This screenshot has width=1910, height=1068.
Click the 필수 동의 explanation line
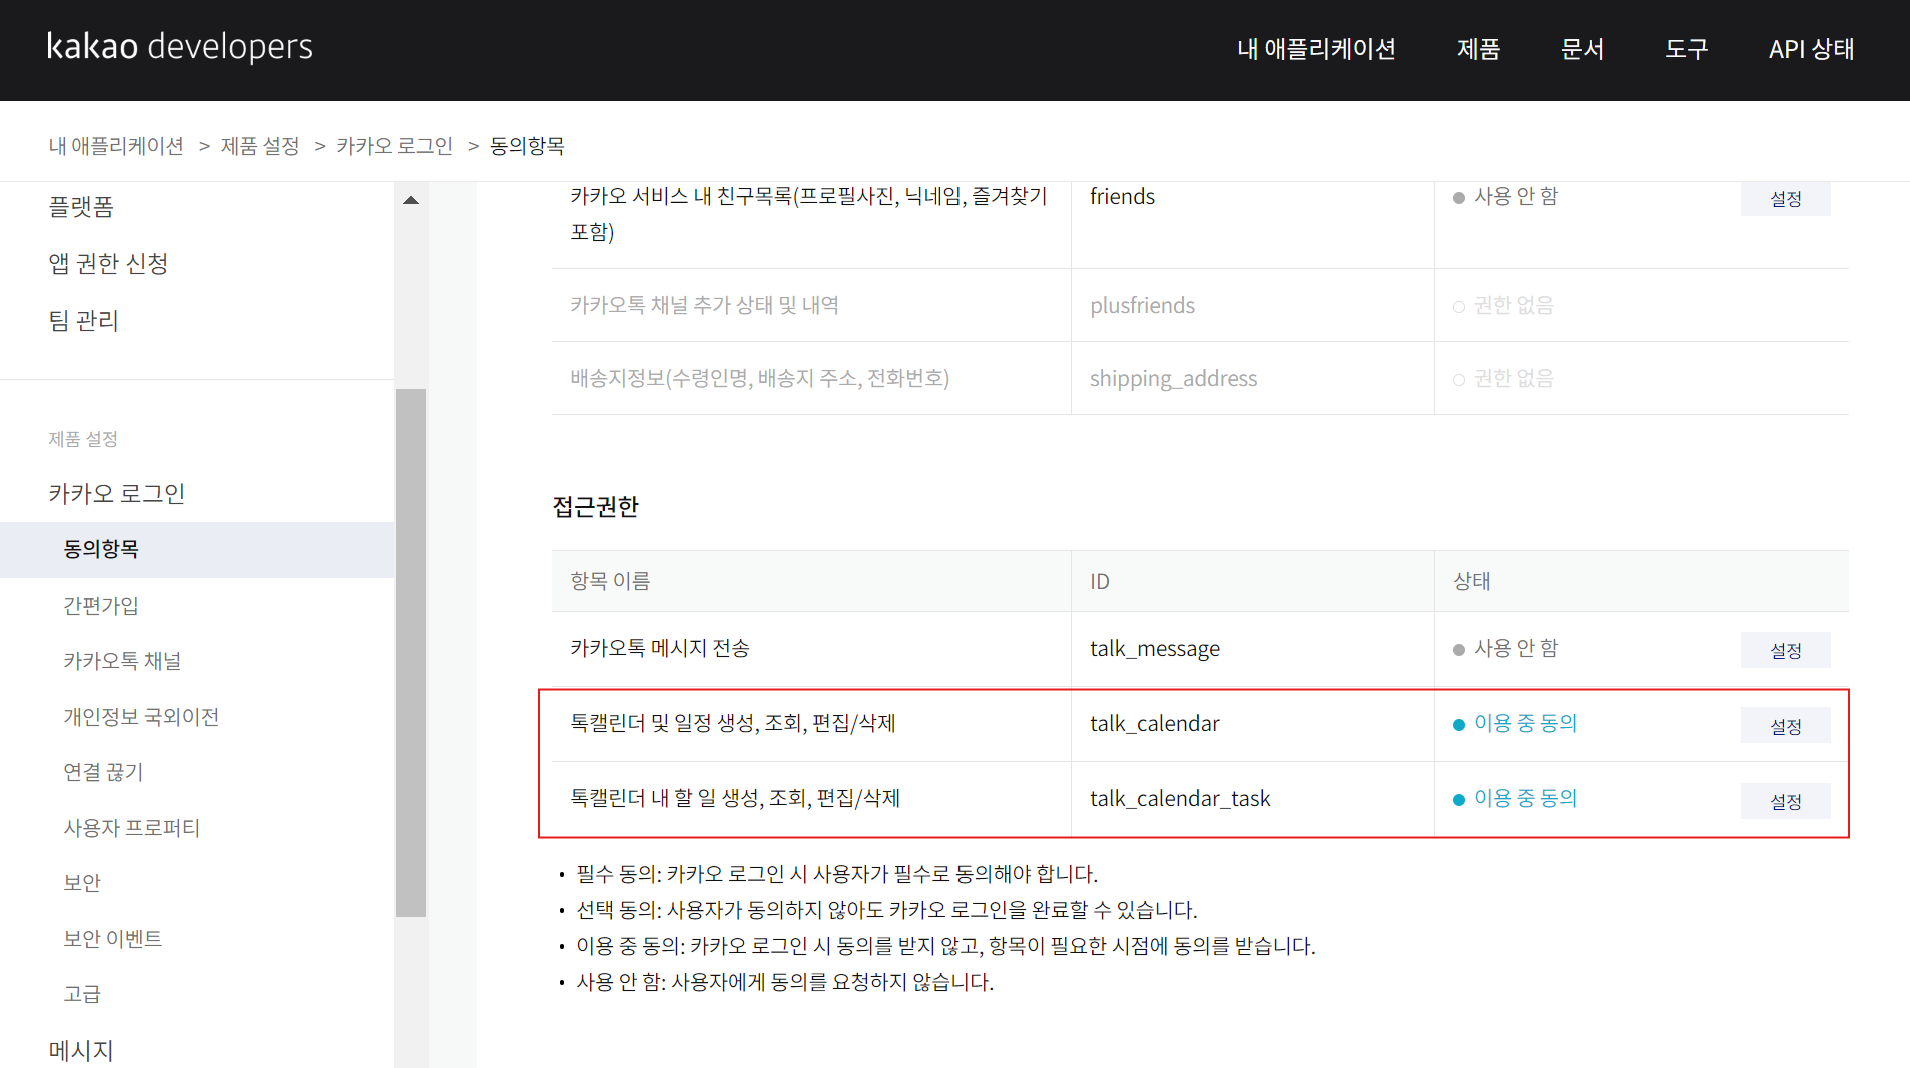click(837, 875)
